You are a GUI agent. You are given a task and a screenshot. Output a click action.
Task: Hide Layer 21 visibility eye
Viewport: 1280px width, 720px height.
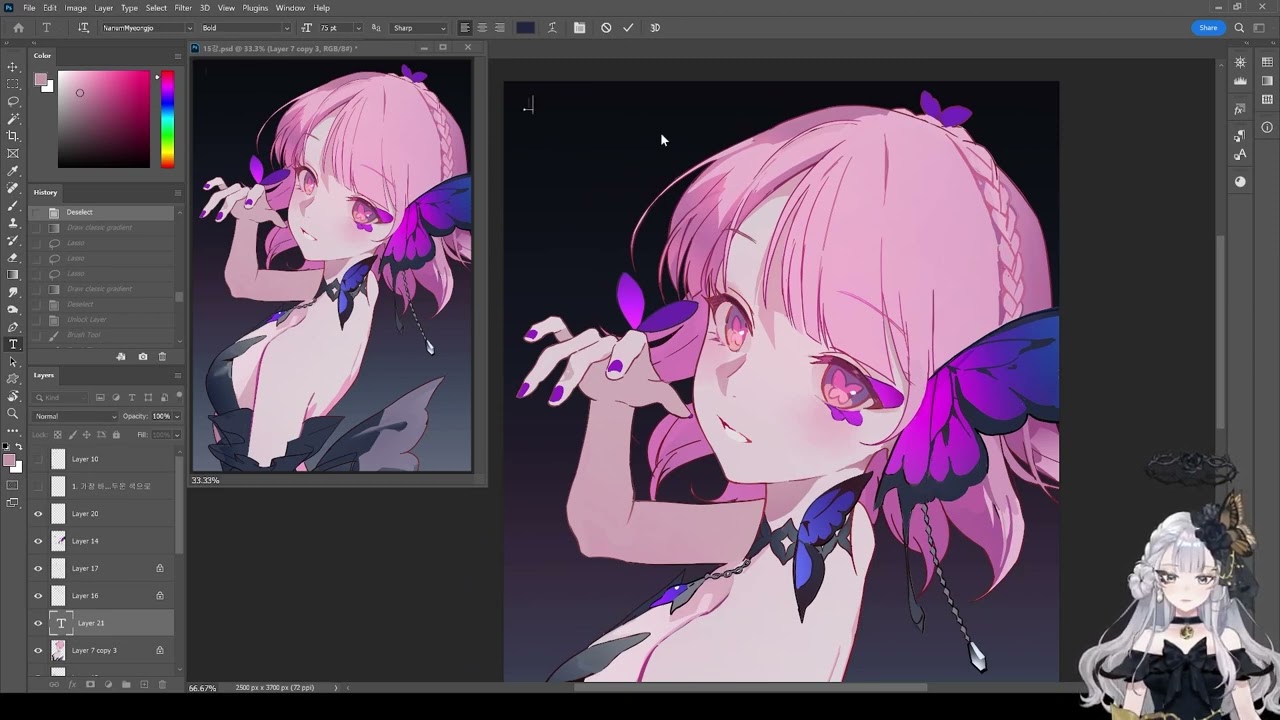click(38, 623)
